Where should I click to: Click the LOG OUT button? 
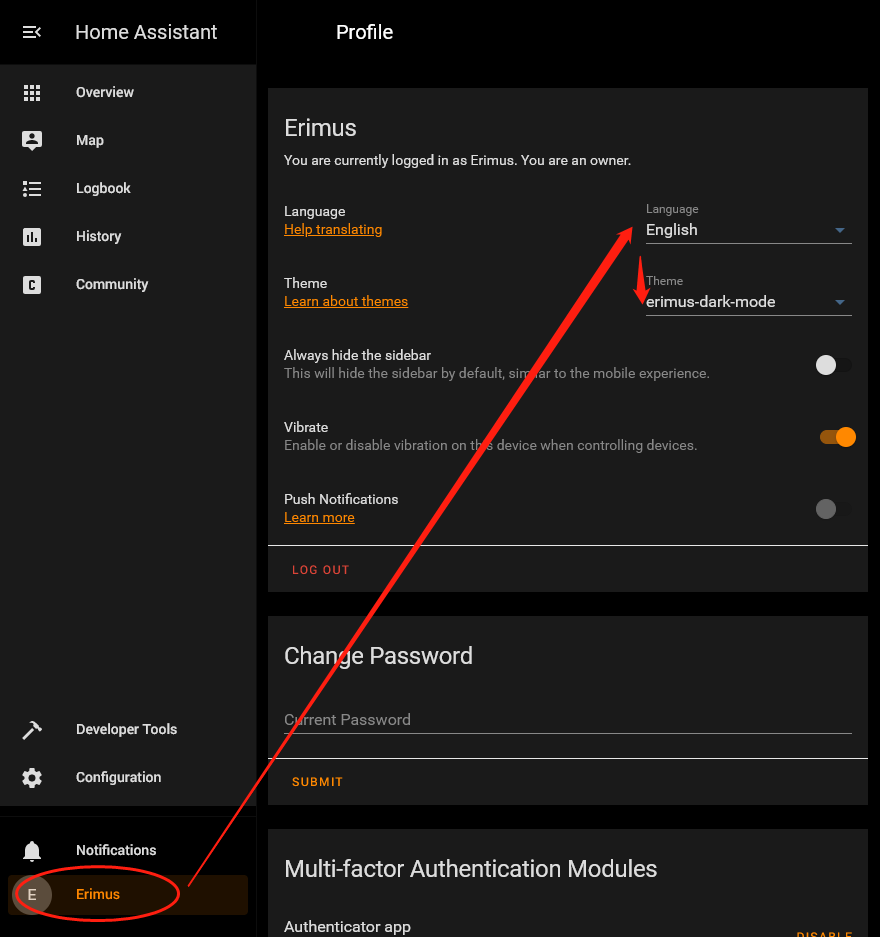point(320,570)
